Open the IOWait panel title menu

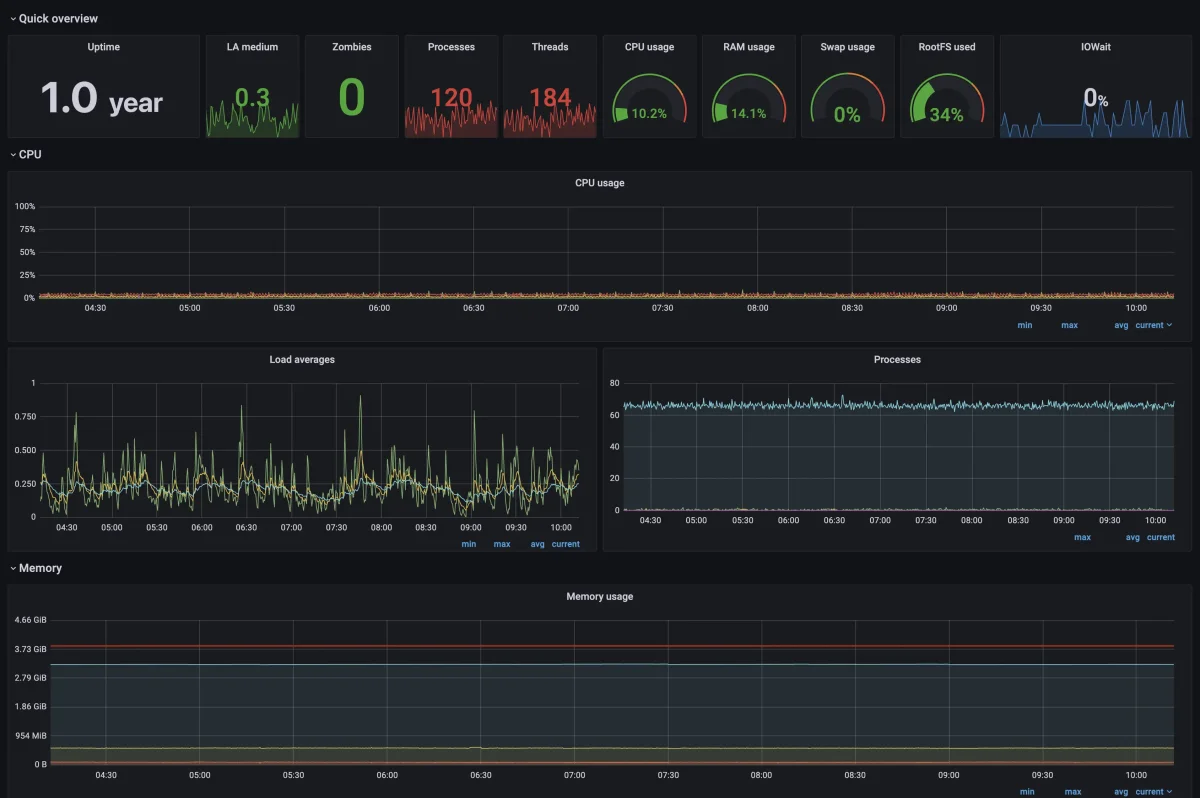tap(1096, 47)
